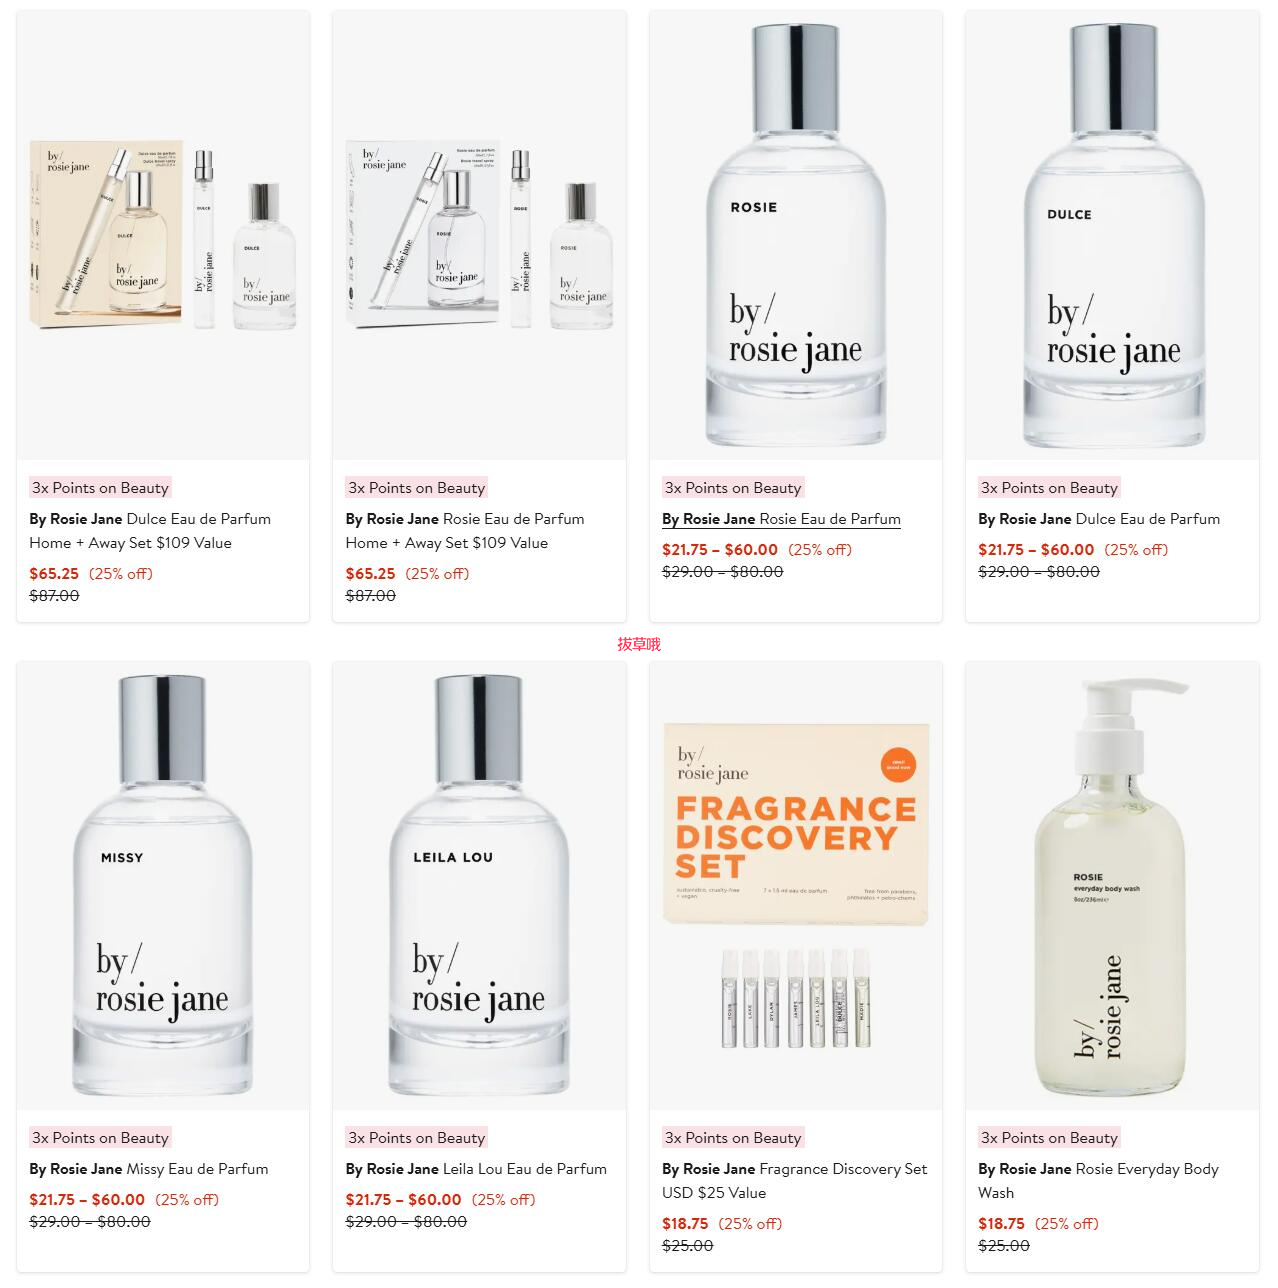Open the Dulce Eau de Parfum Home + Away Set title

(x=150, y=531)
